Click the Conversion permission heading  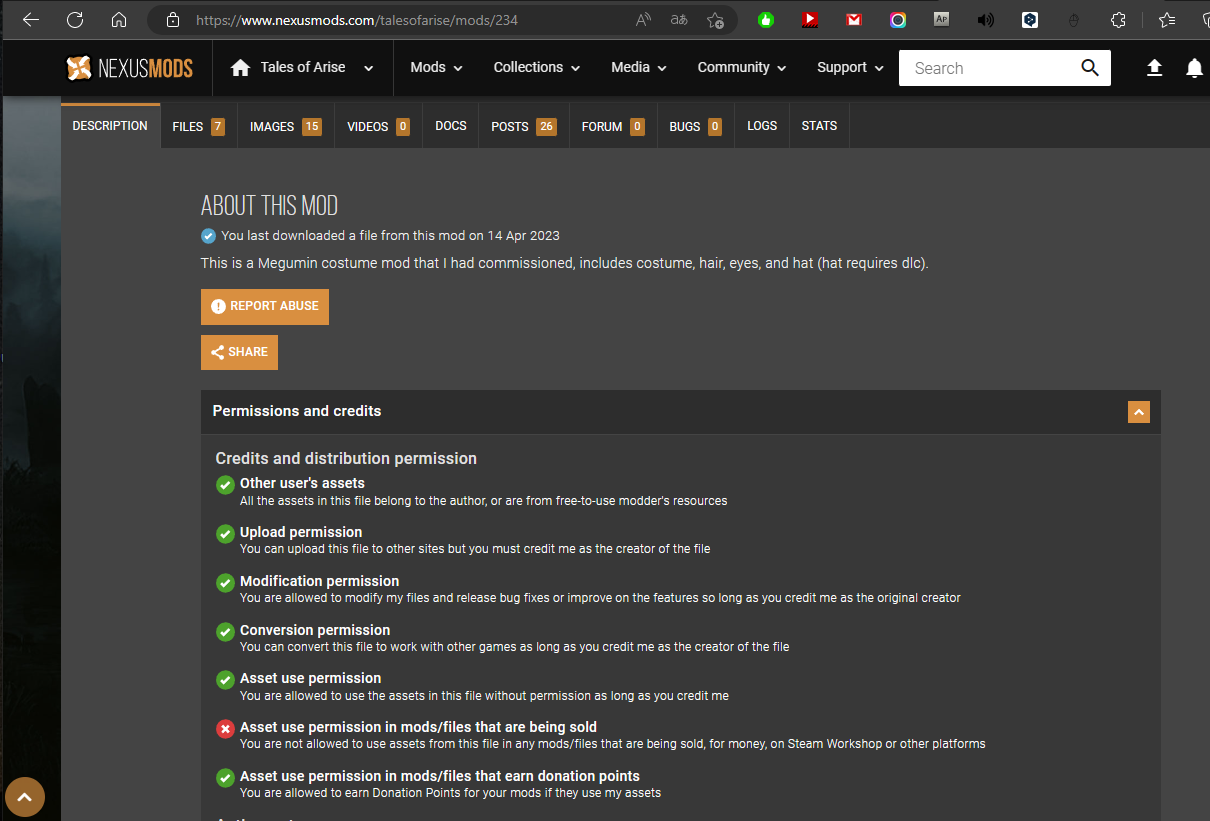pos(315,630)
